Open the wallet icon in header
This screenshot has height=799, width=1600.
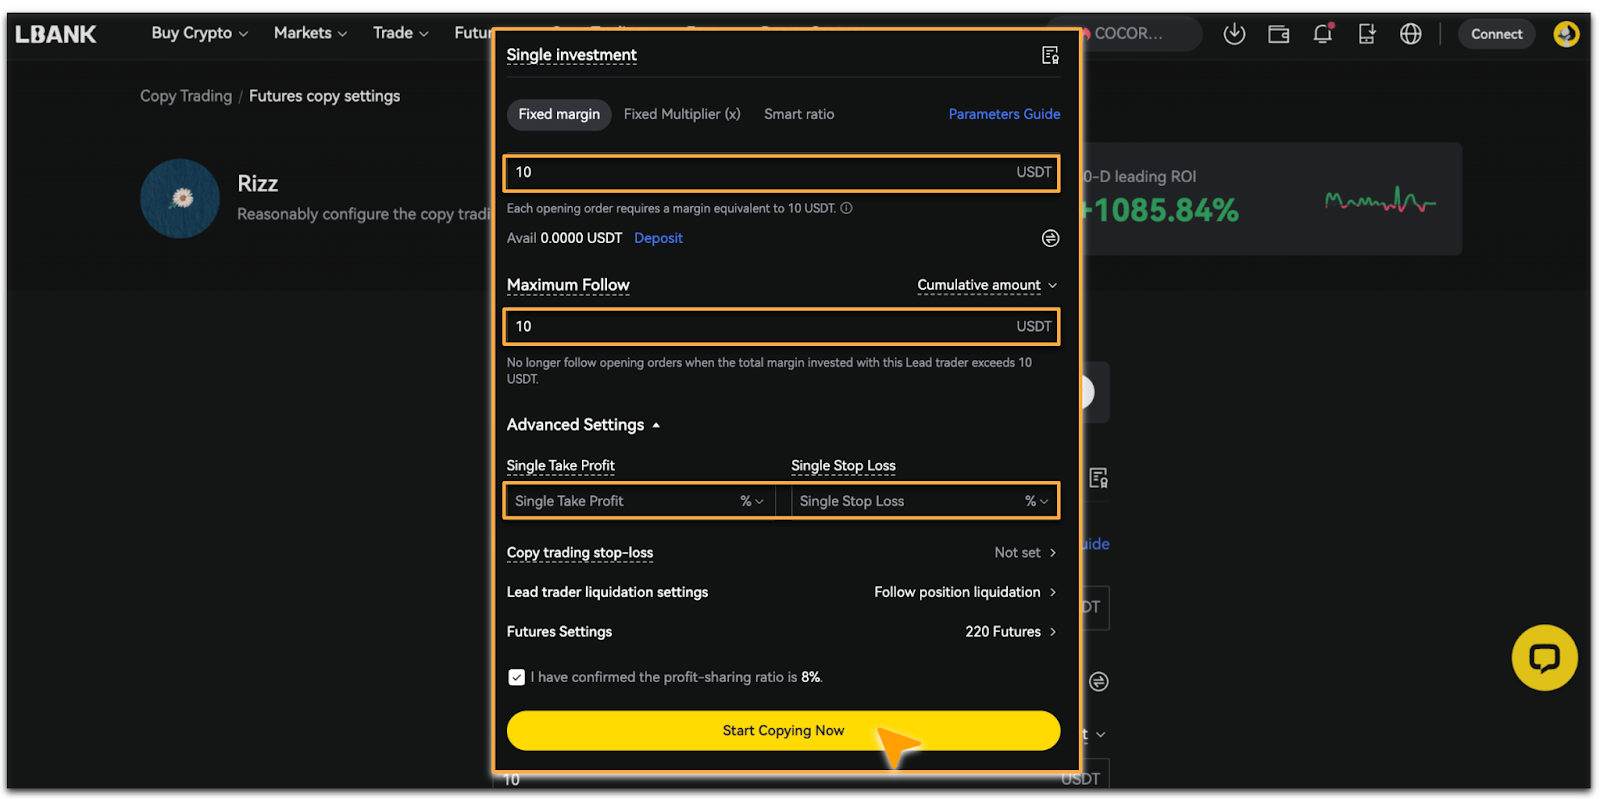tap(1278, 34)
